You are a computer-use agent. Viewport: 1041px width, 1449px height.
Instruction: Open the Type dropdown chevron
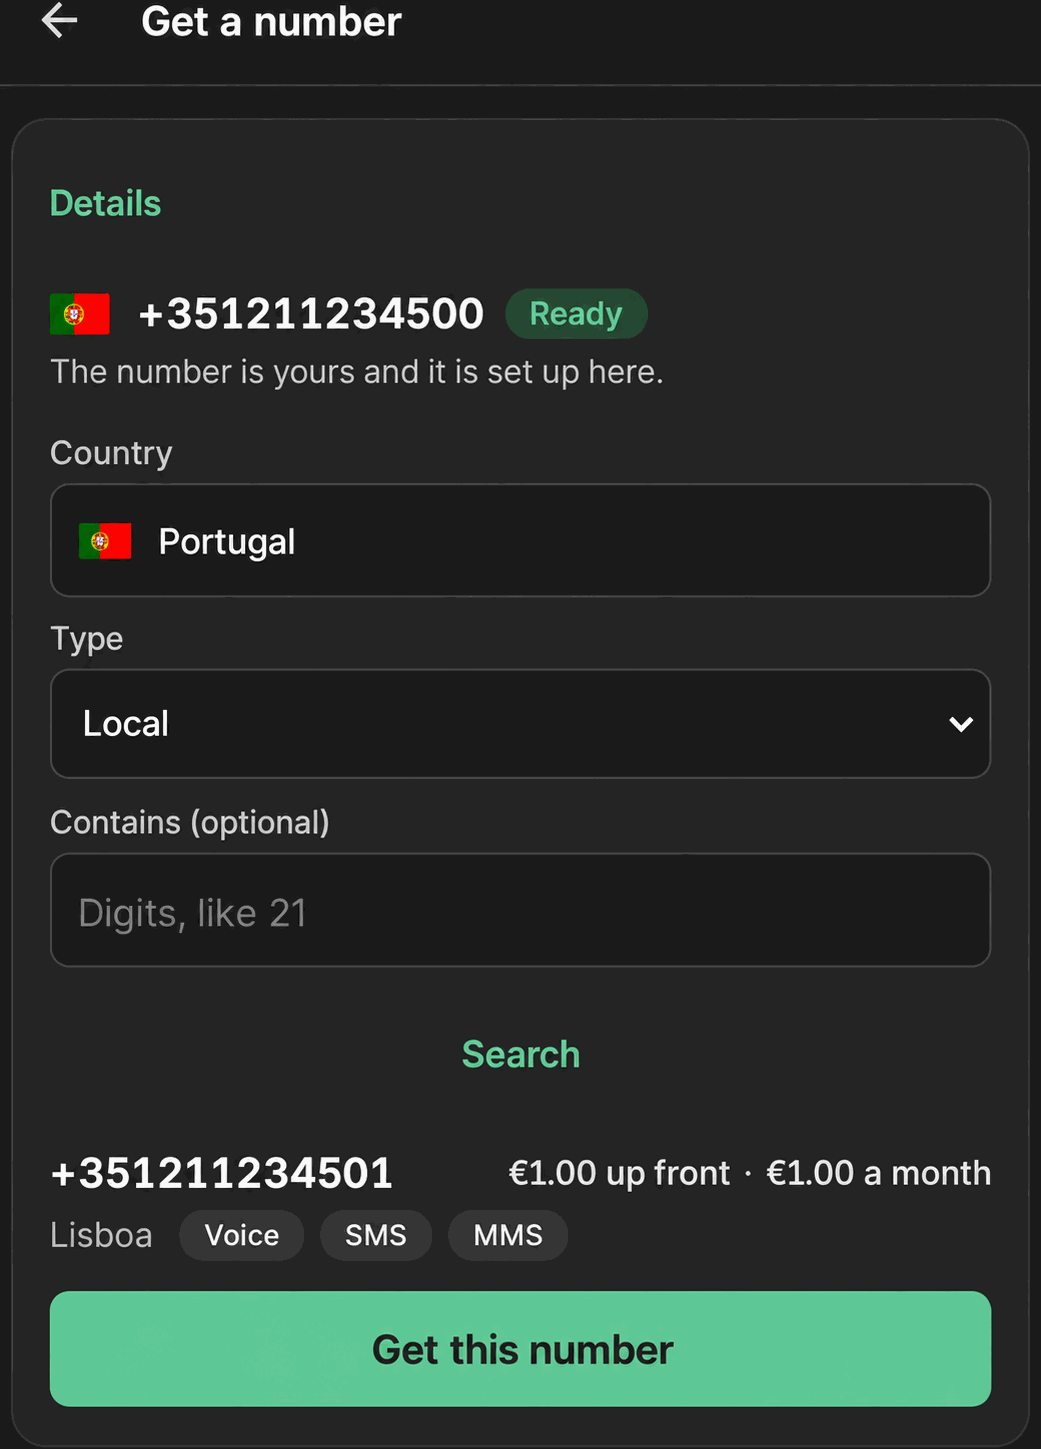[961, 724]
